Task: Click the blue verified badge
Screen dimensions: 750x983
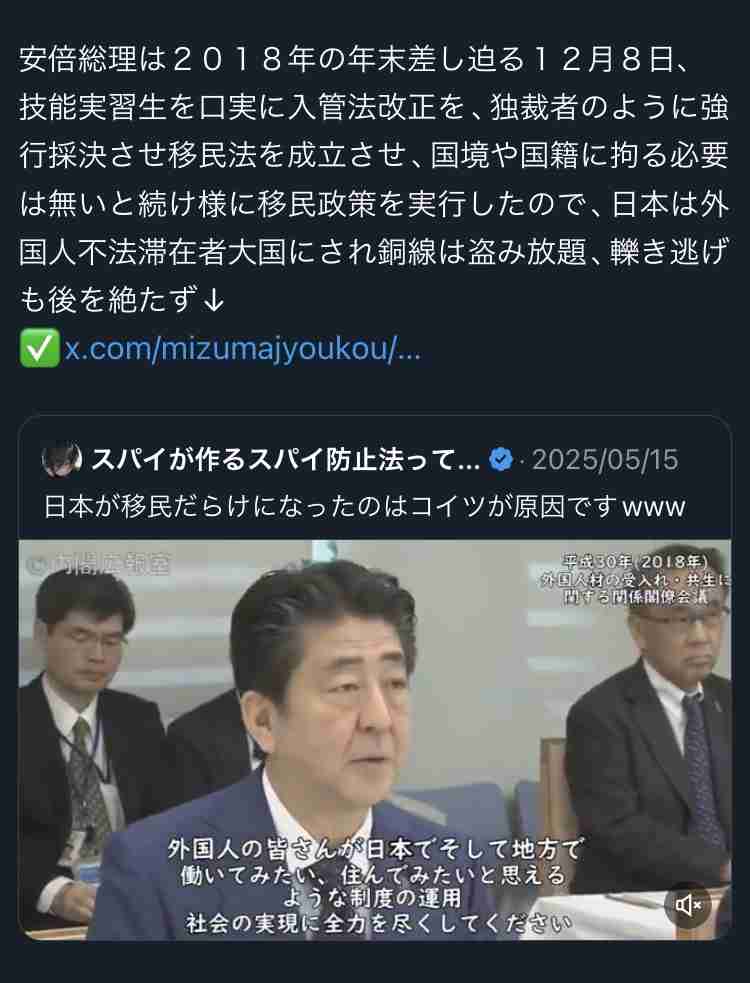Action: tap(500, 460)
